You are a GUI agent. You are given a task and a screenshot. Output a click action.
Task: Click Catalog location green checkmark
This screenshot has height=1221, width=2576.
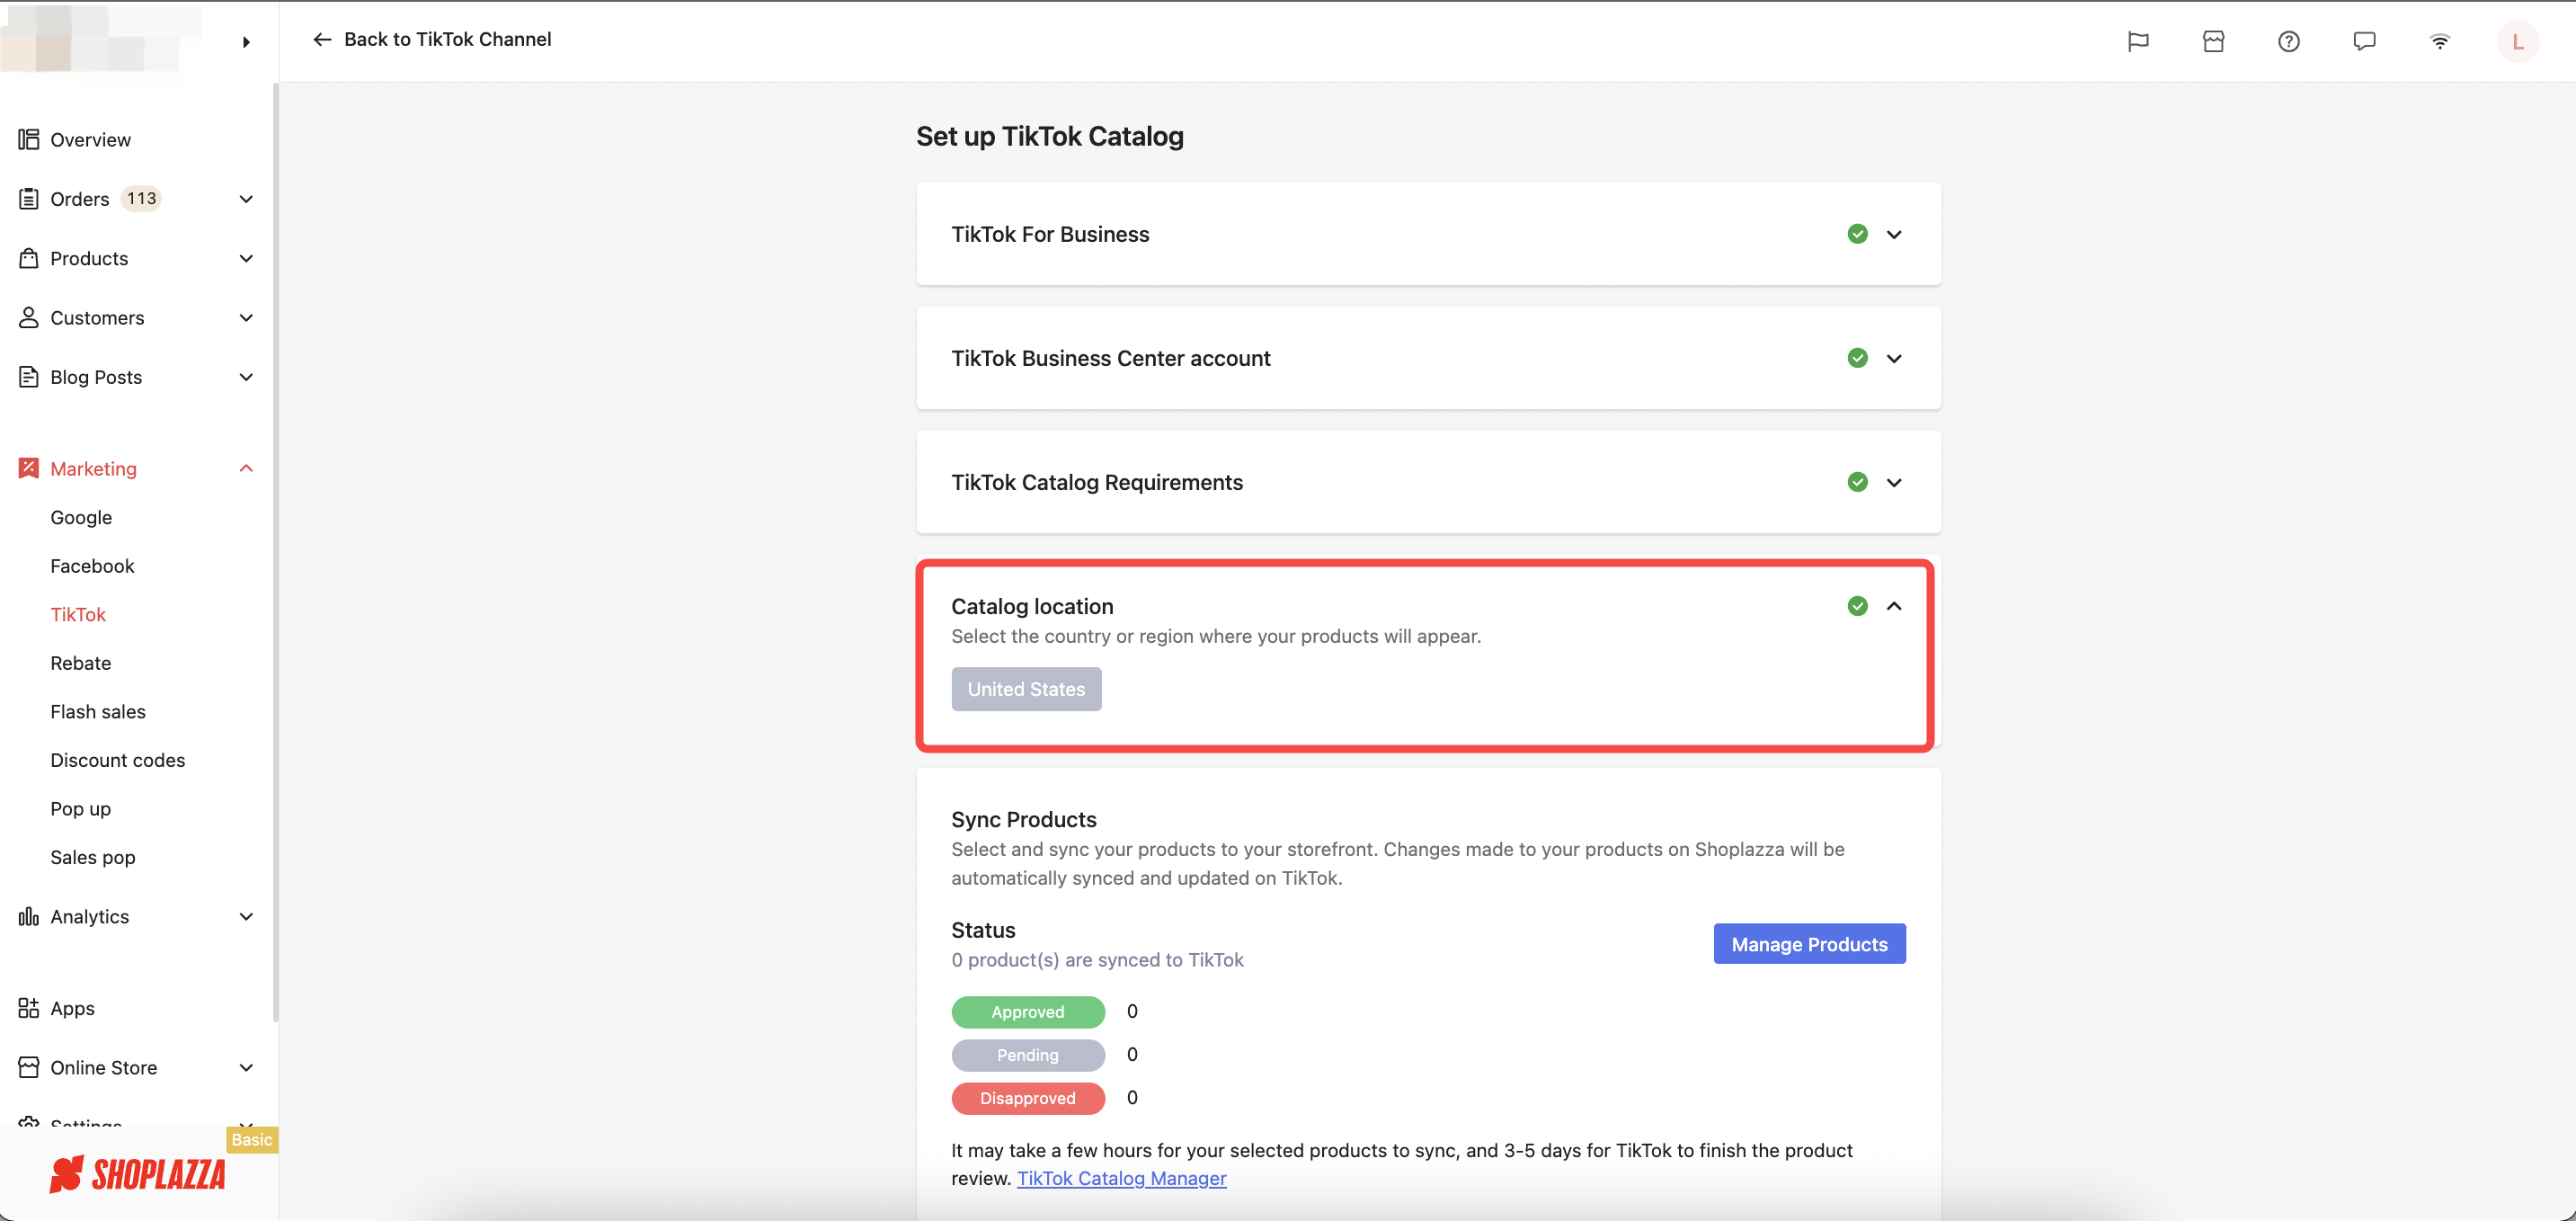1857,606
